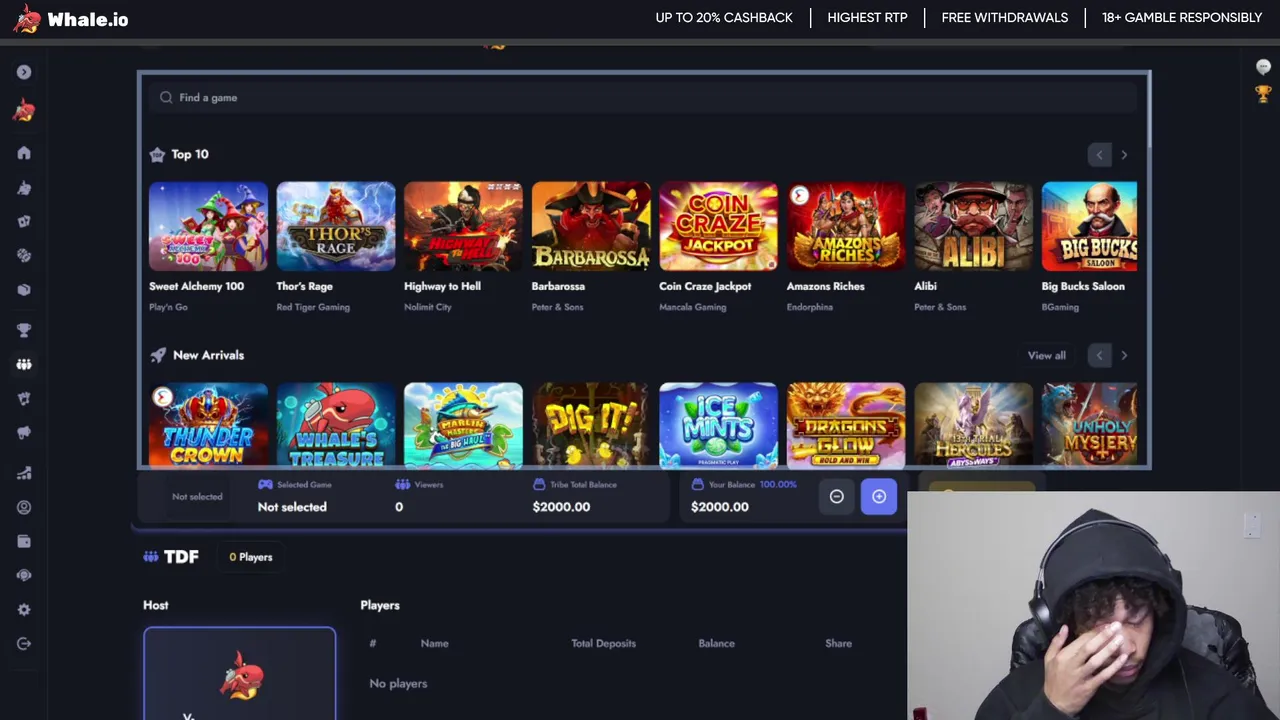Click UP TO 20% CASHBACK banner text
Image resolution: width=1280 pixels, height=720 pixels.
pos(724,18)
